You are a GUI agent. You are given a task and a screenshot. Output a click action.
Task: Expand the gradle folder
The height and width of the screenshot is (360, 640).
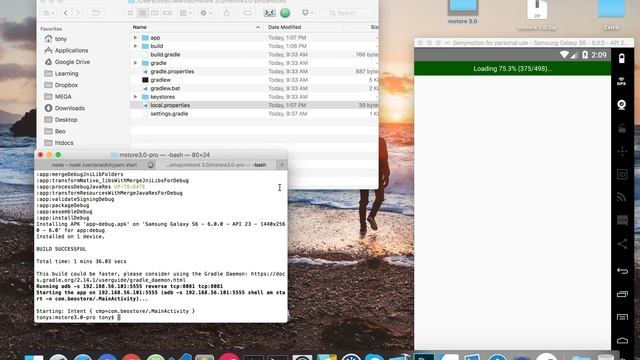click(x=136, y=63)
